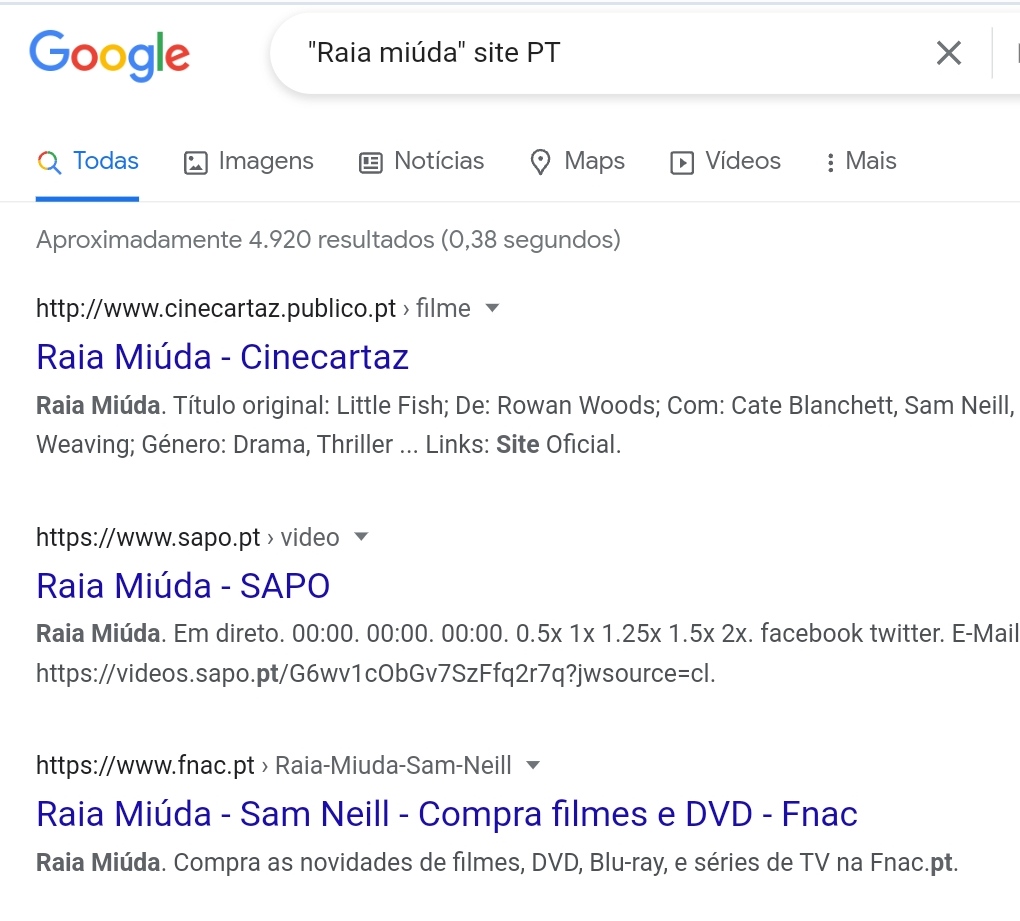Screen dimensions: 1020x921
Task: Switch to the Imagens tab
Action: point(265,161)
